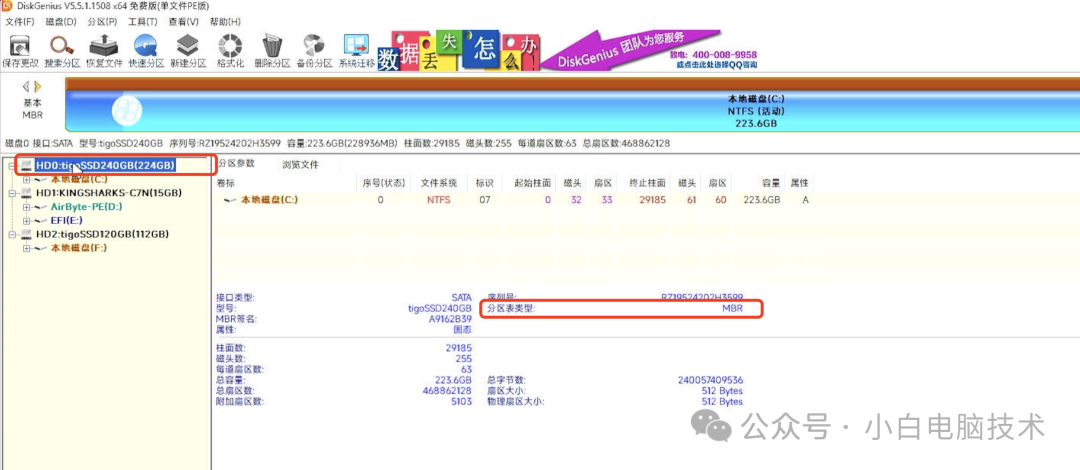
Task: Click the 文件系统 column header
Action: pos(439,183)
